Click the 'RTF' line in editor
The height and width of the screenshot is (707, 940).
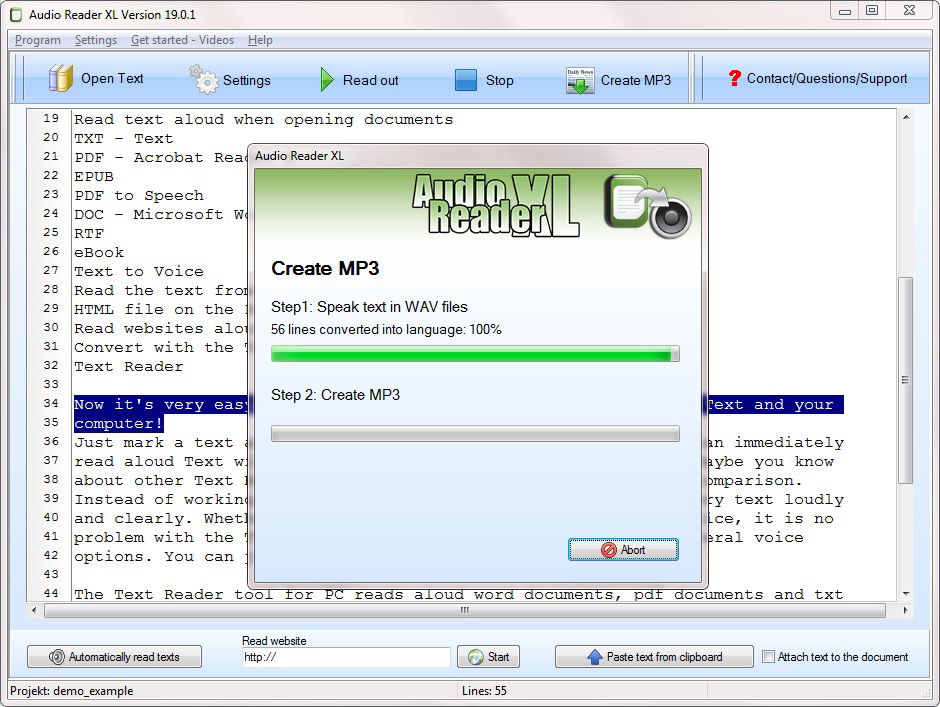(89, 233)
